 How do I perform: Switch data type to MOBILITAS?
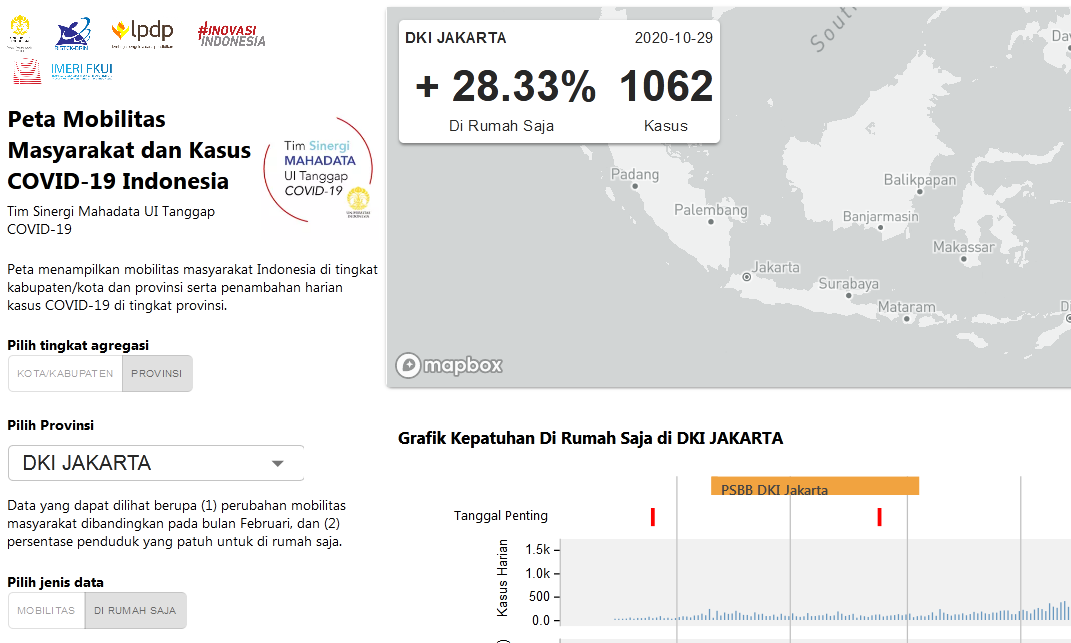(x=46, y=610)
